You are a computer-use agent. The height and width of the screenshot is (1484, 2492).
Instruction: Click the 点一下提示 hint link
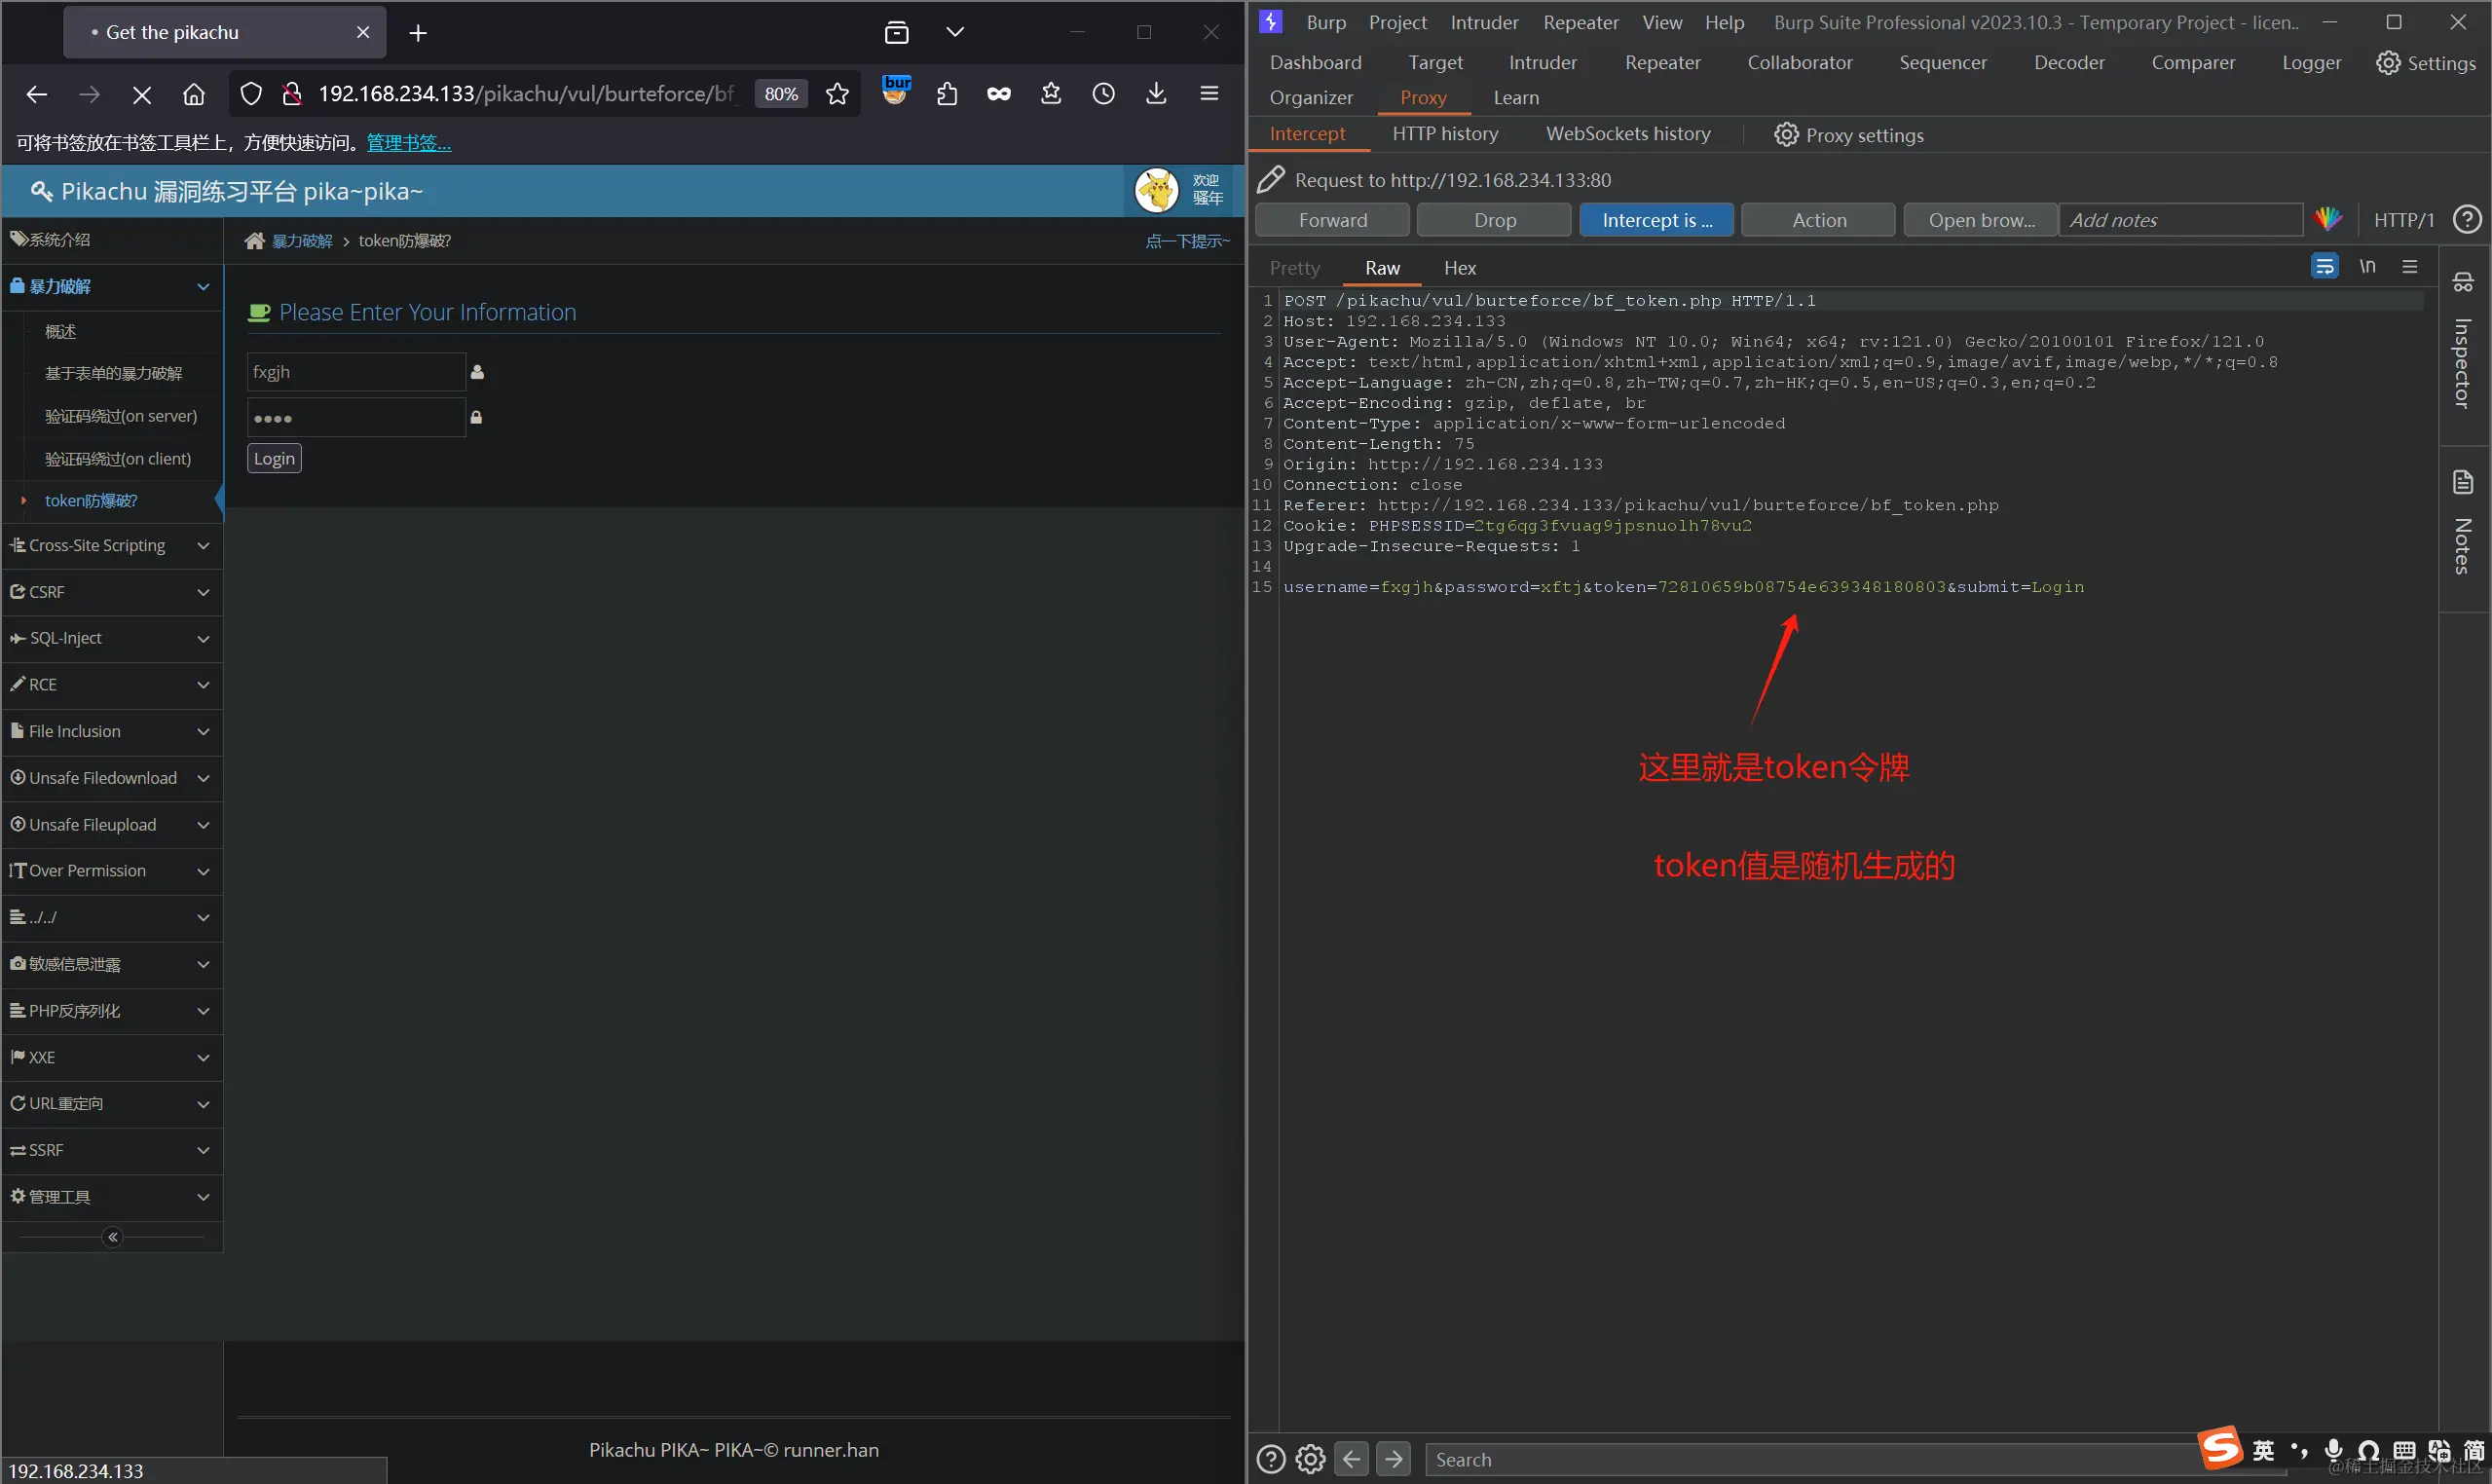1187,241
